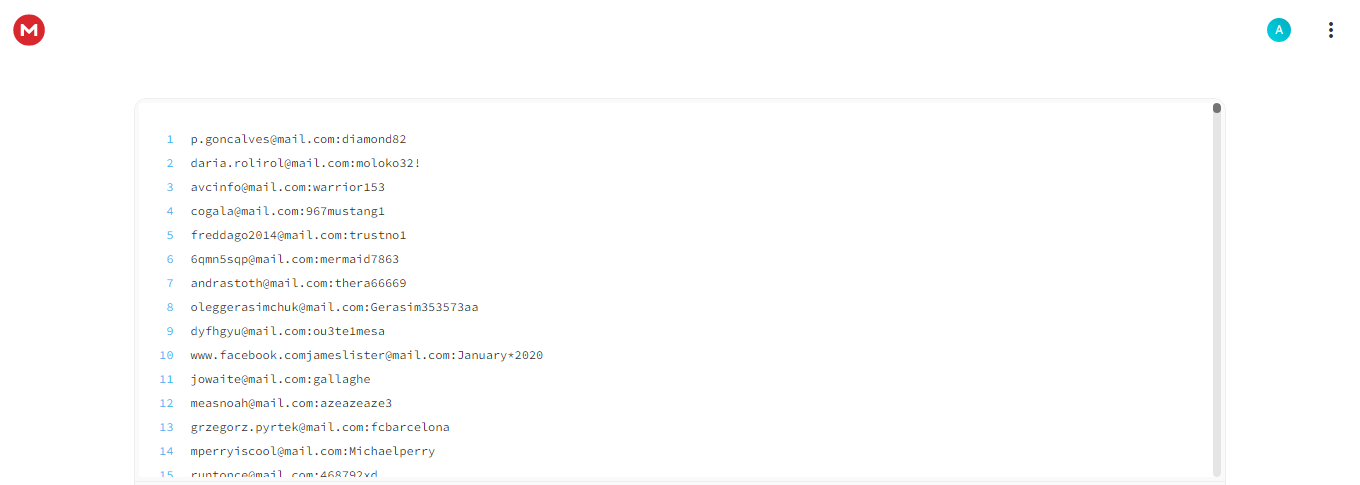Click line number 12 in the gutter
Image resolution: width=1360 pixels, height=485 pixels.
167,403
